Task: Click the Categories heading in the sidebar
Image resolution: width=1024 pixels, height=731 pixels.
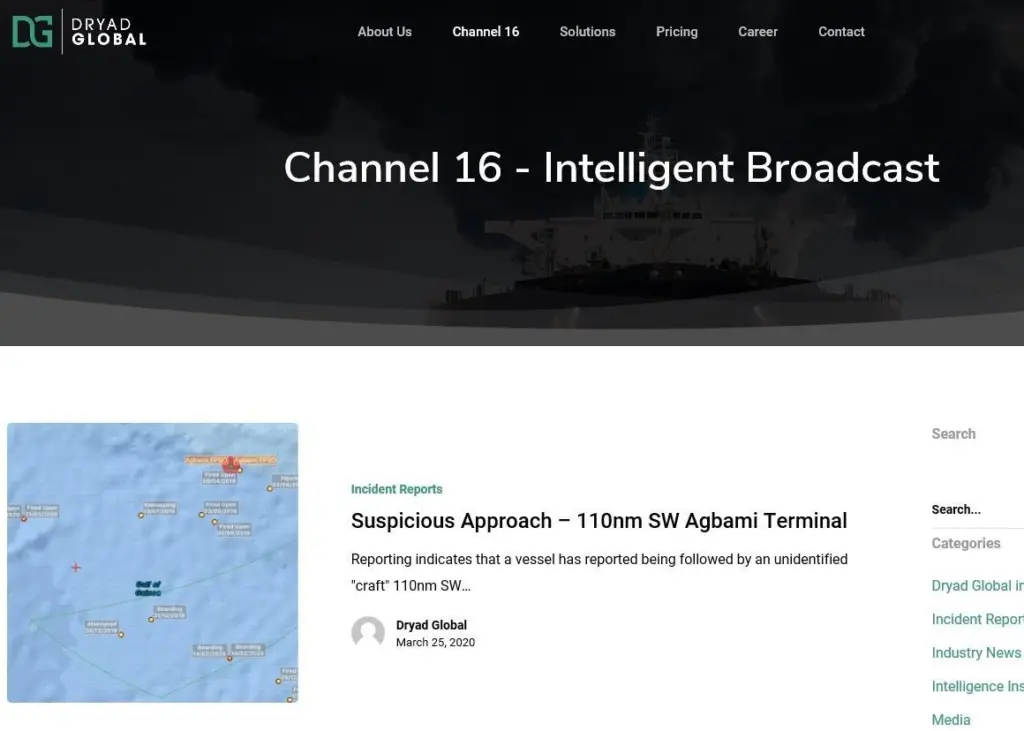Action: (x=966, y=544)
